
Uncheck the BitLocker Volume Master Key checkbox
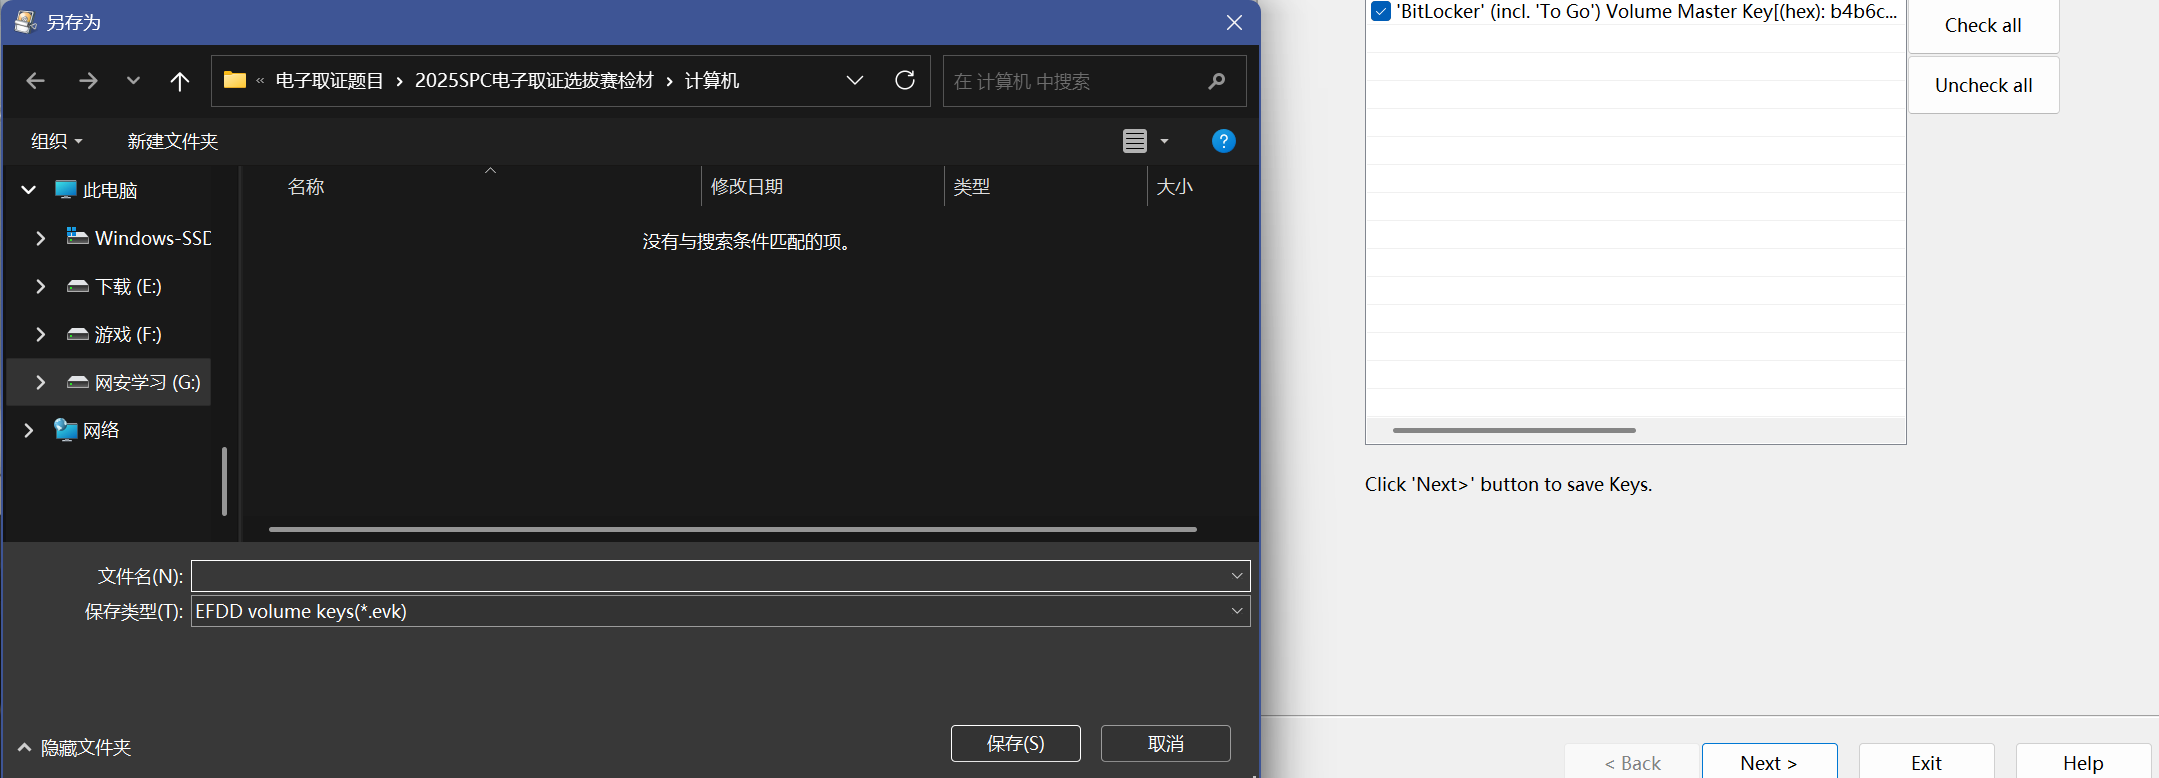[x=1381, y=12]
